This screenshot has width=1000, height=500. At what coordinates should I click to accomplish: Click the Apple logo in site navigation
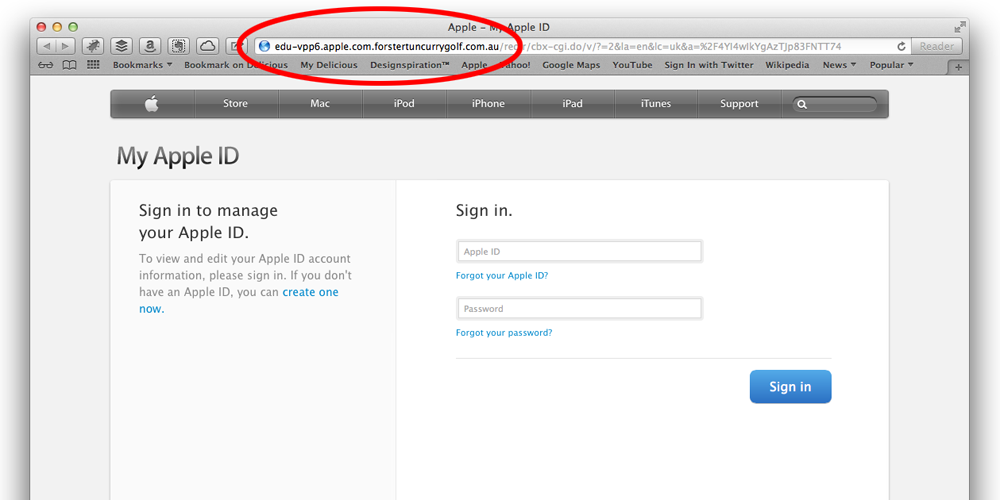[152, 104]
